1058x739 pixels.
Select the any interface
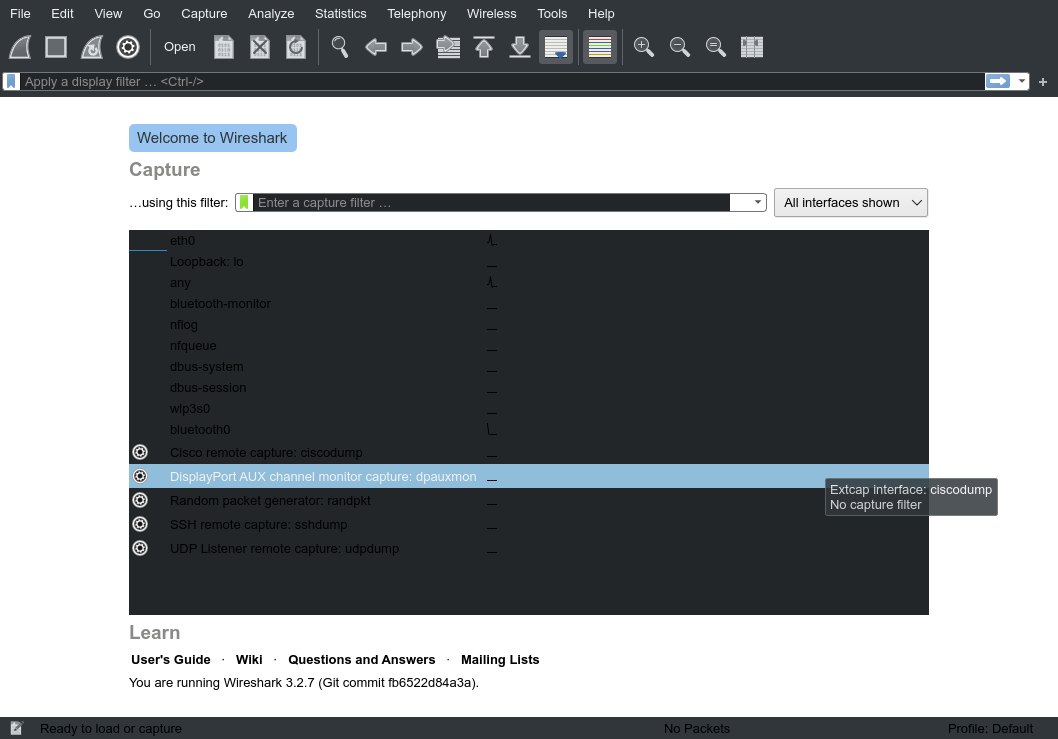point(529,283)
